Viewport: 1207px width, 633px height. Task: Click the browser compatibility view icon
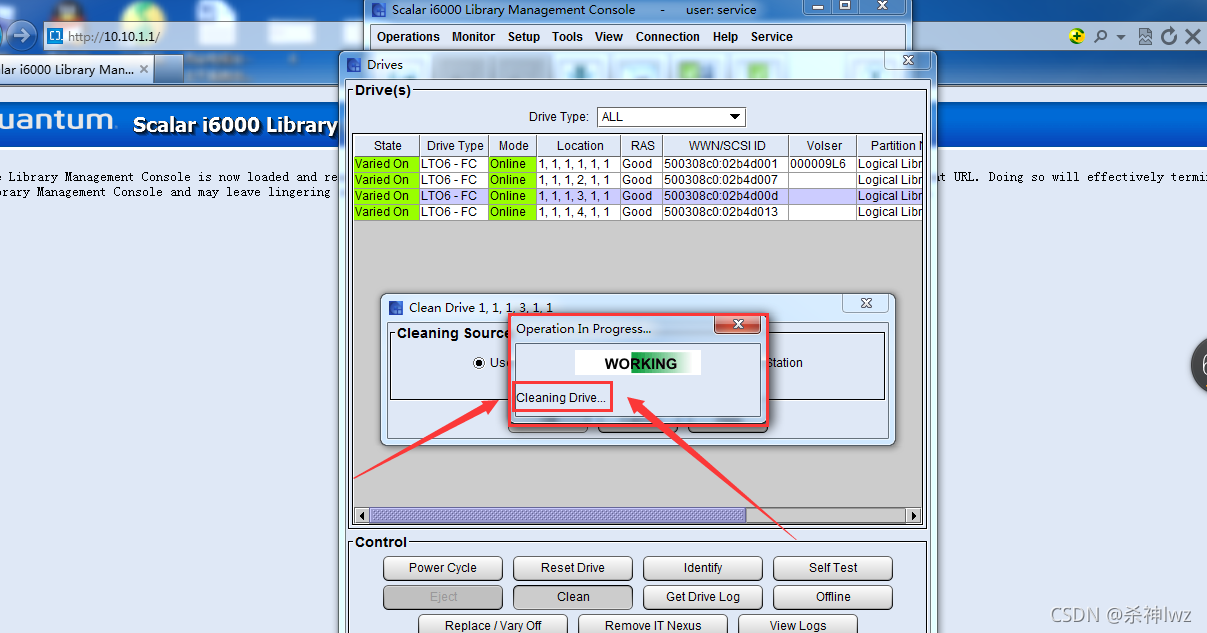point(1146,36)
